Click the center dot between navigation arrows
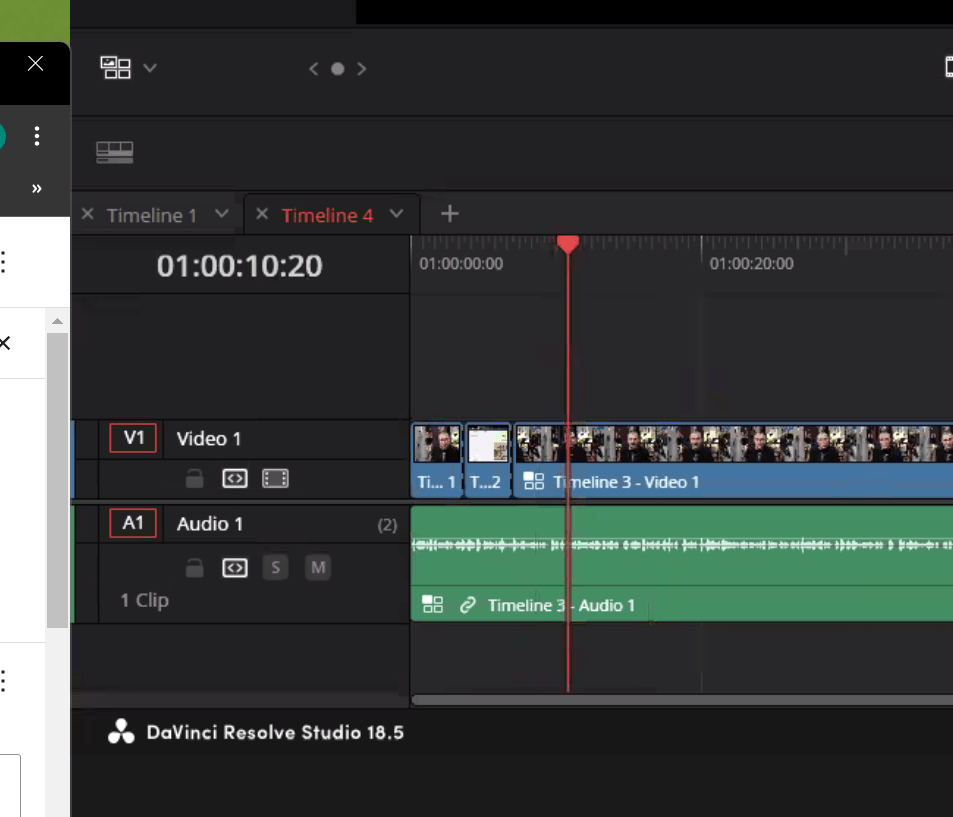This screenshot has height=817, width=953. (337, 69)
